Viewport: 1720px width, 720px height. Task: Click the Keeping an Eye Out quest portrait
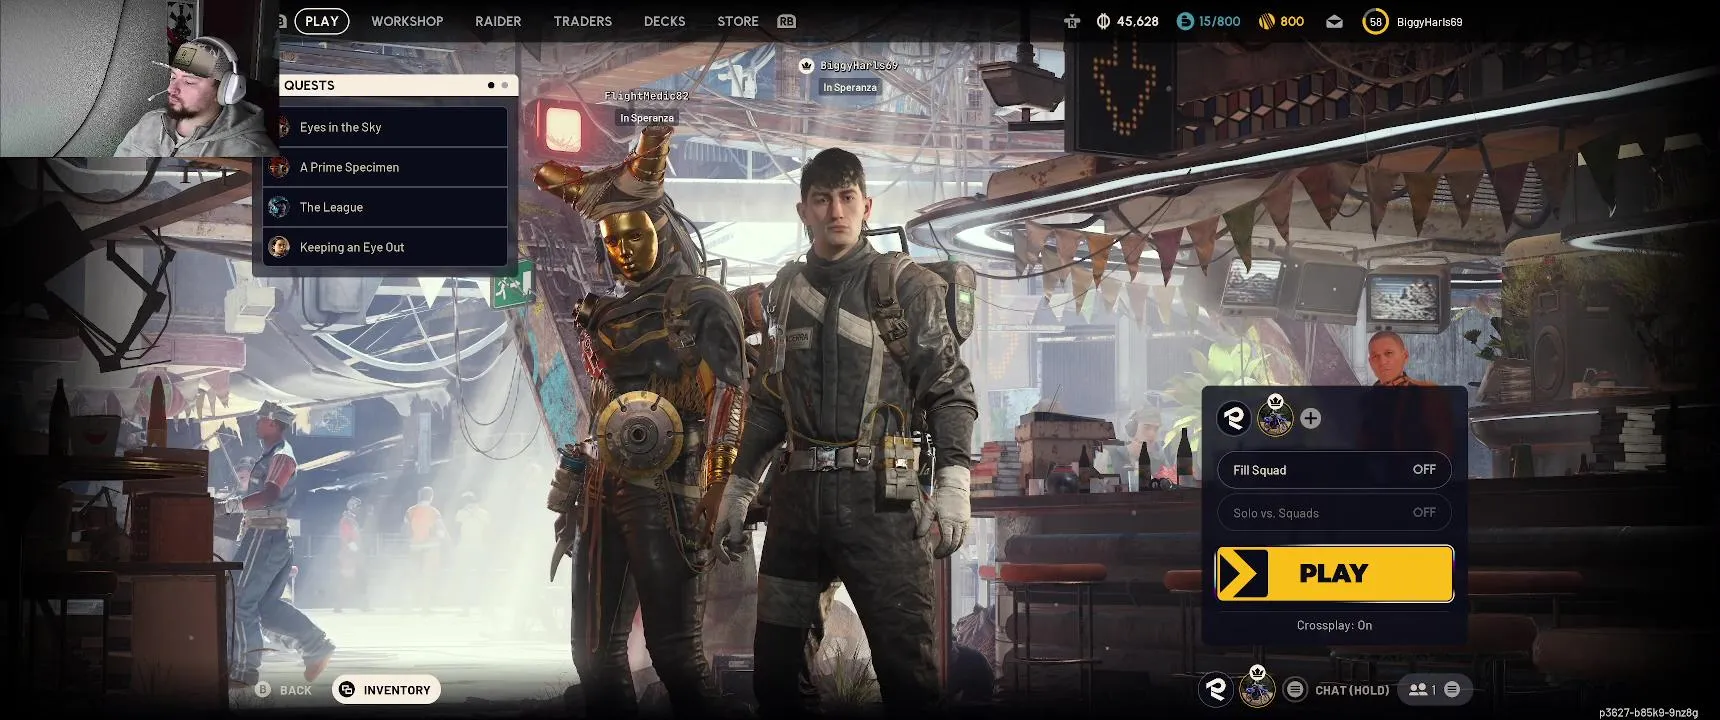point(279,247)
